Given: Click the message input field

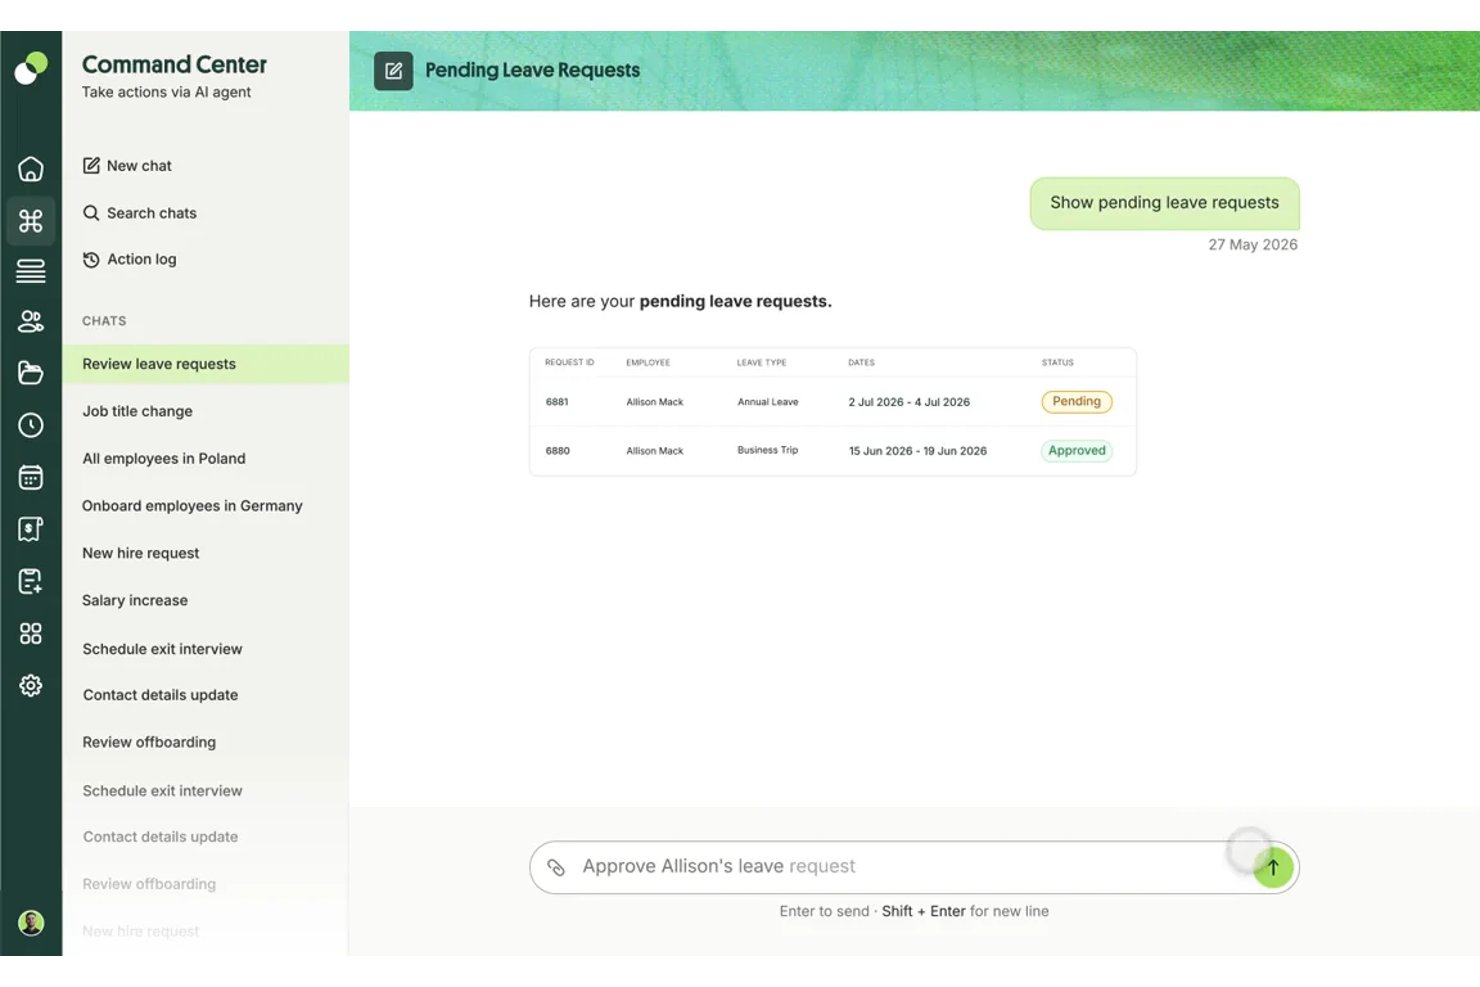Looking at the screenshot, I should tap(914, 867).
